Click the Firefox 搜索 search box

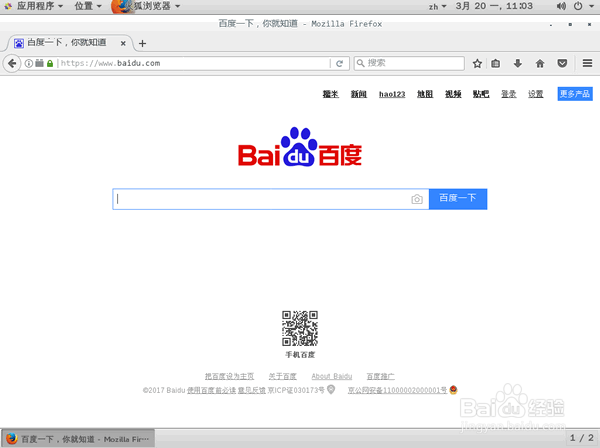(409, 63)
